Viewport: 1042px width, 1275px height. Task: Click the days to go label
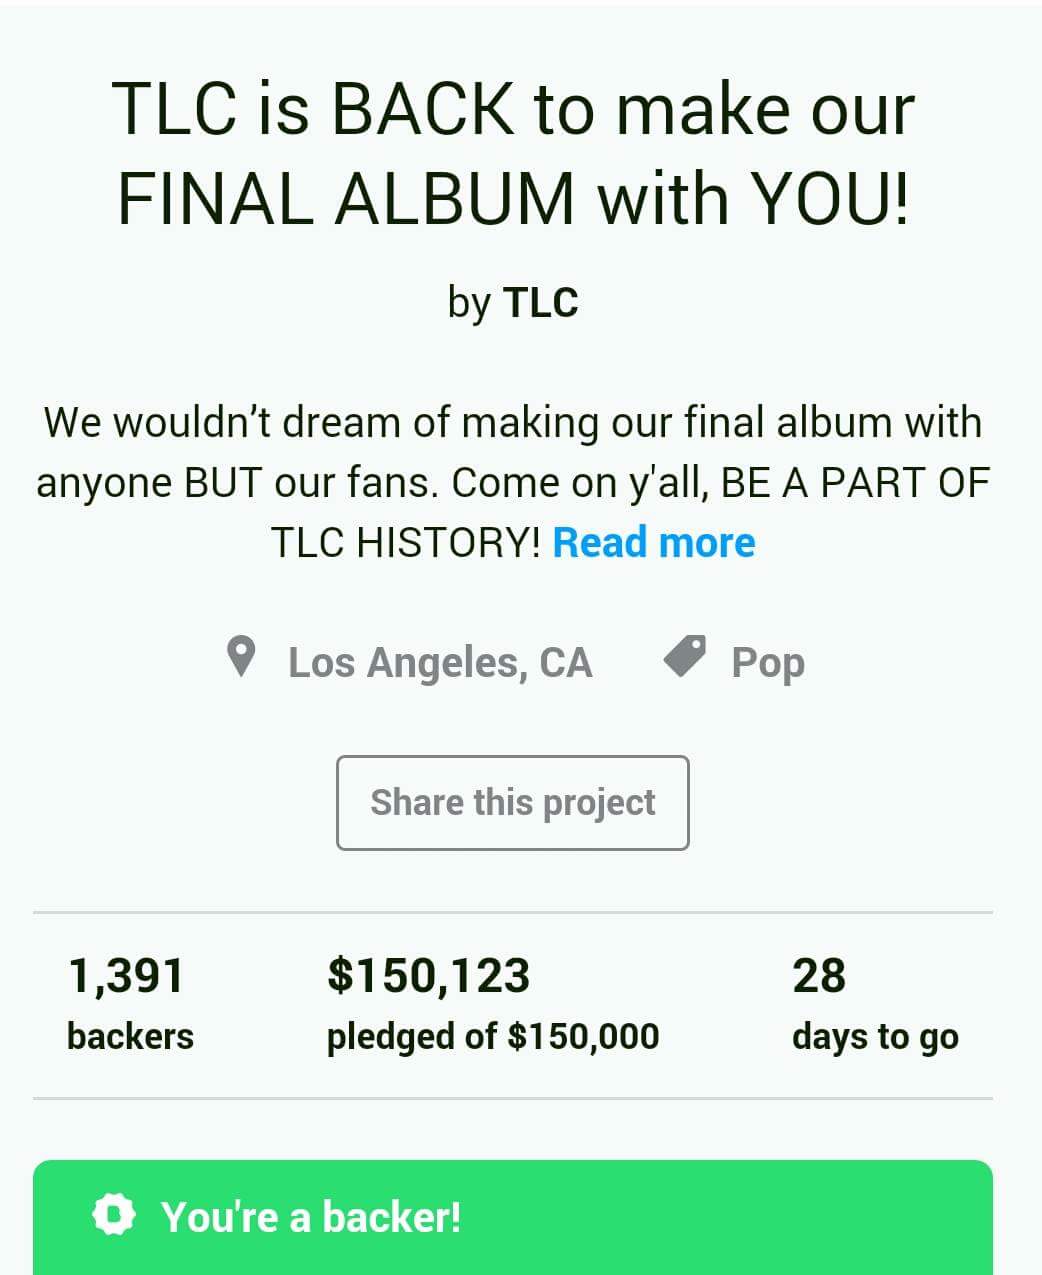[x=875, y=1037]
